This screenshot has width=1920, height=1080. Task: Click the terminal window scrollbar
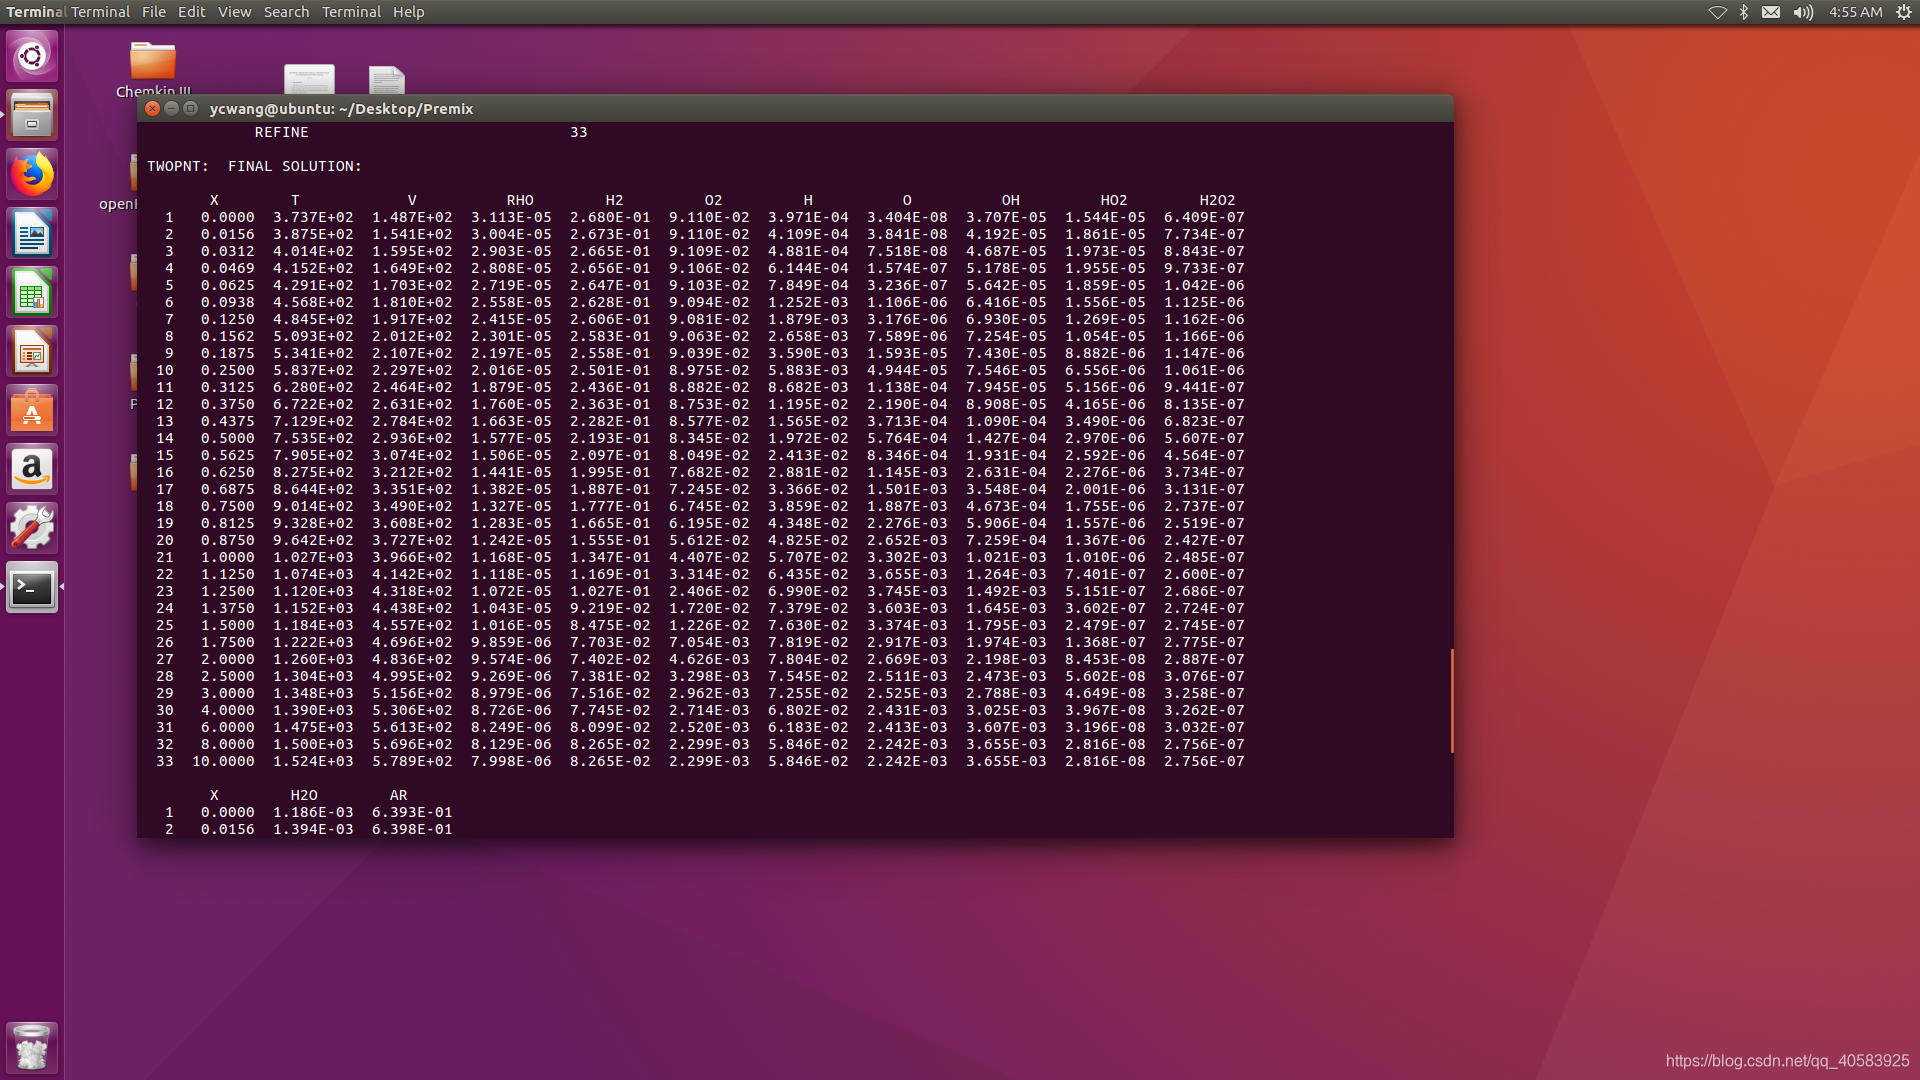click(1451, 701)
